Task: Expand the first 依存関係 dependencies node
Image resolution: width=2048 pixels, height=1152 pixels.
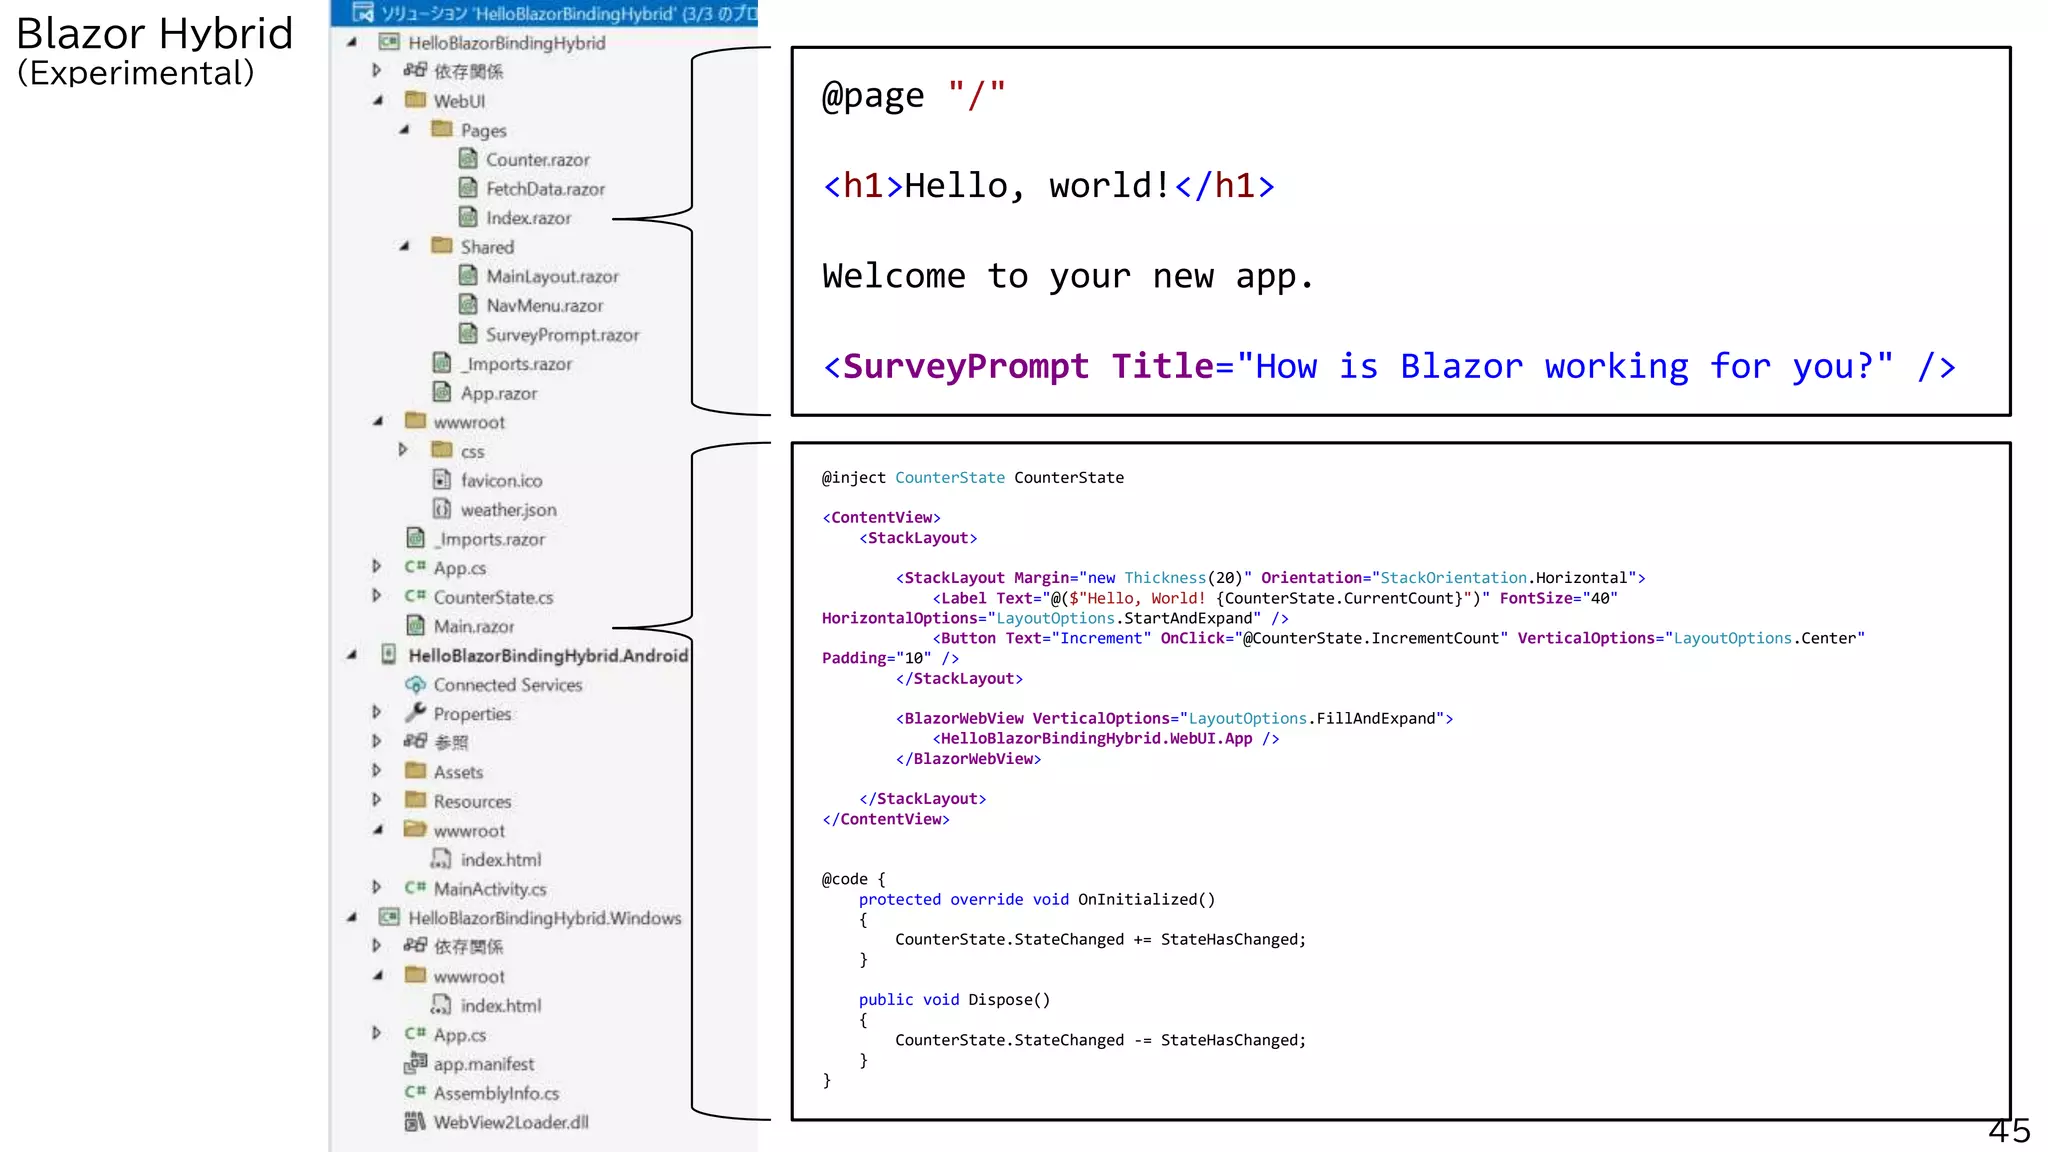Action: (377, 70)
